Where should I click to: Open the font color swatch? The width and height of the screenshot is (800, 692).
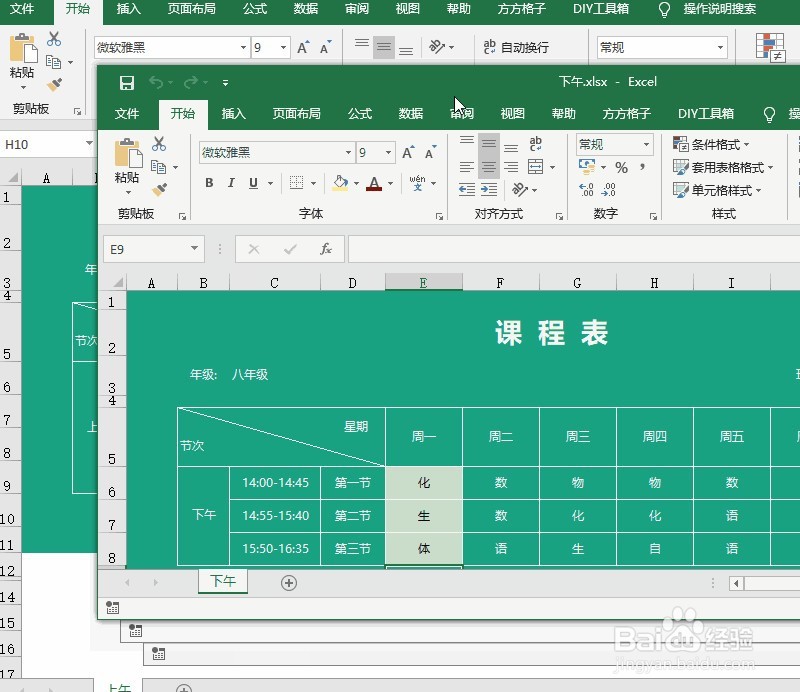click(374, 182)
